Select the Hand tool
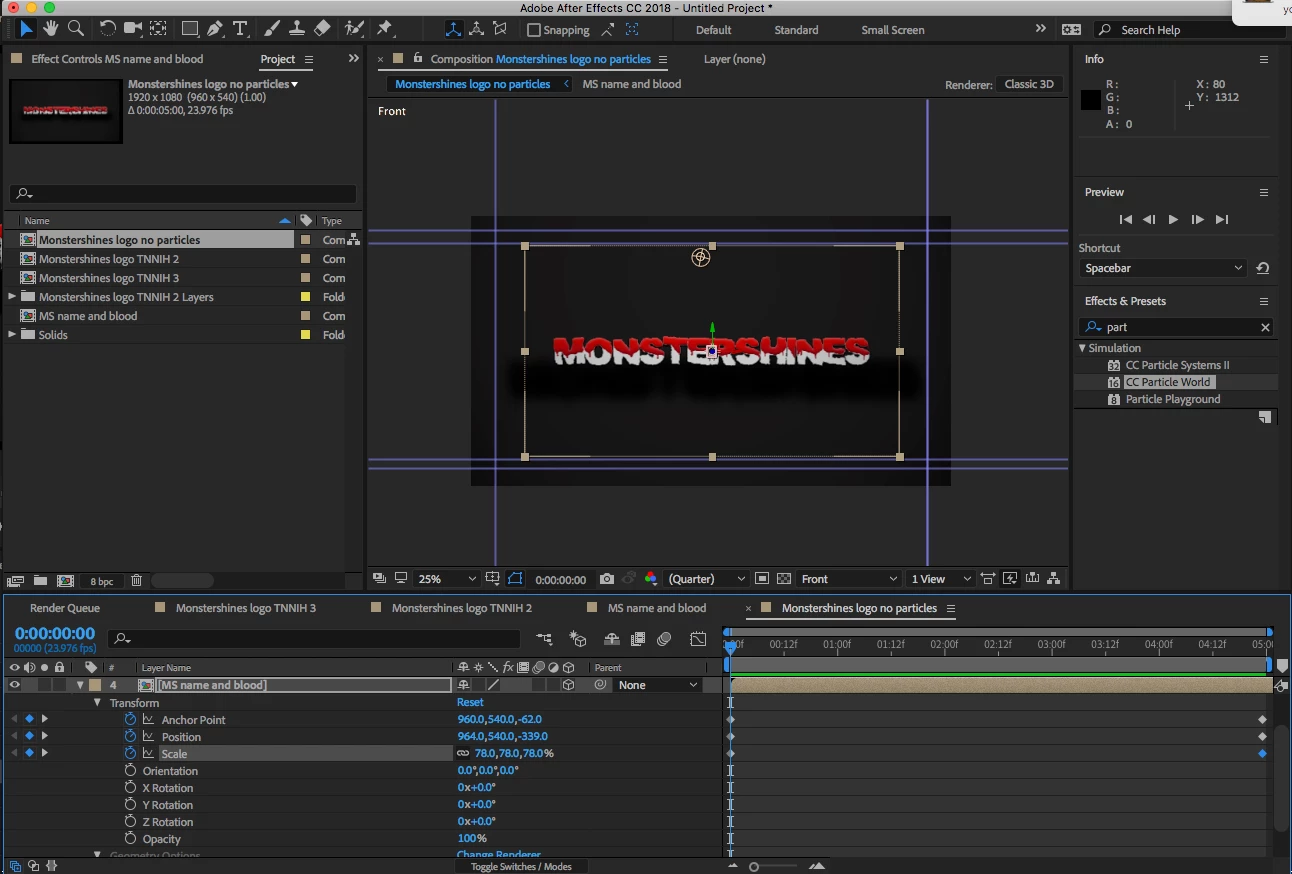1292x874 pixels. (x=50, y=29)
